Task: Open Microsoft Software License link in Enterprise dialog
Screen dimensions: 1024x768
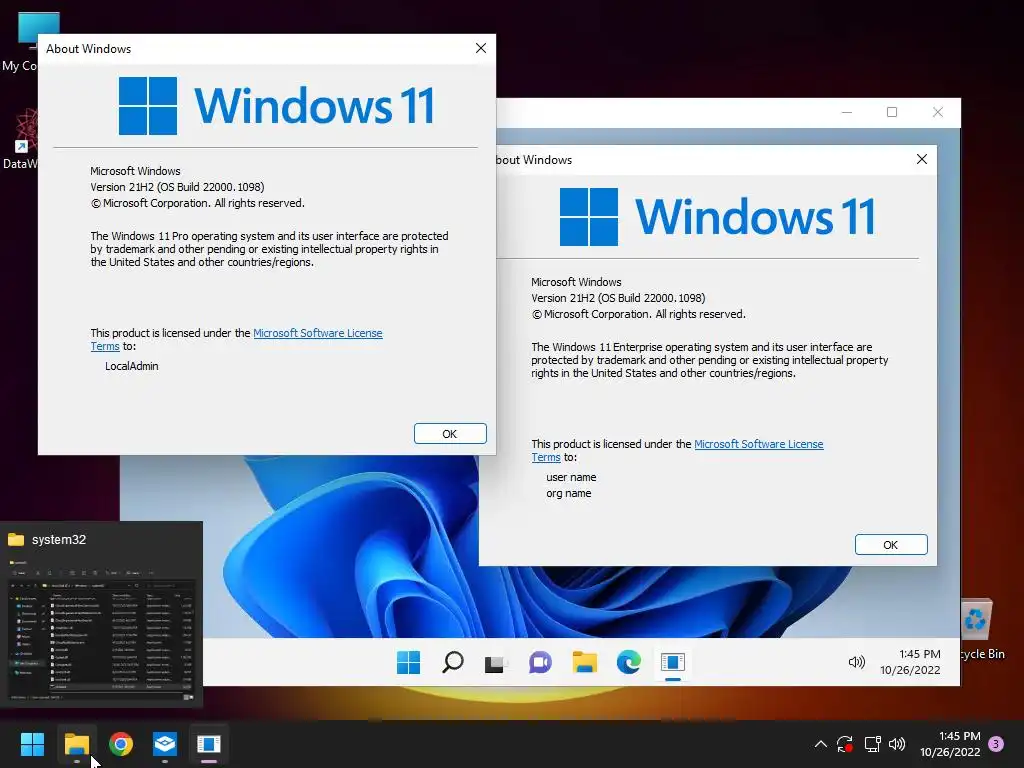Action: pos(758,444)
